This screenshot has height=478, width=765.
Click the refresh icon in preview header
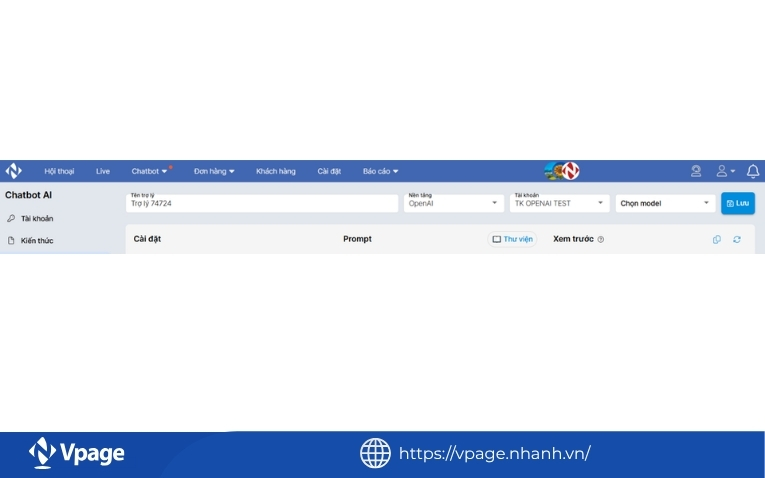tap(737, 239)
